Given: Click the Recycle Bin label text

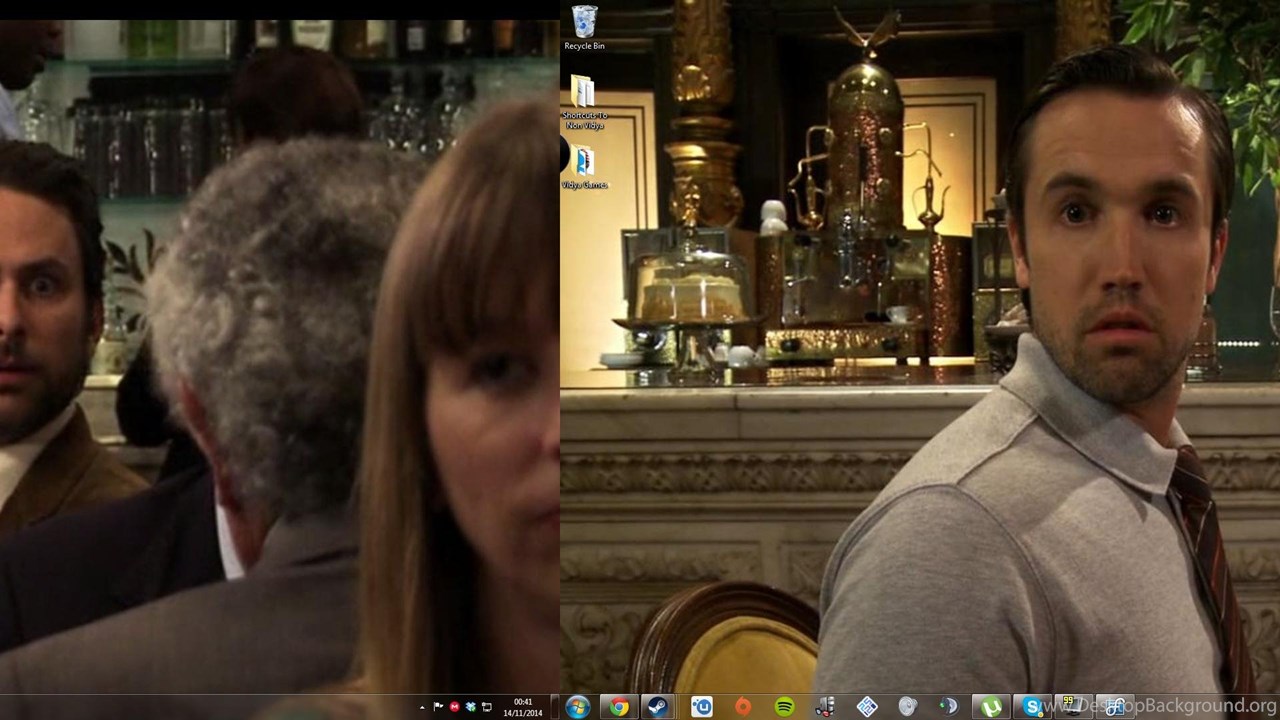Looking at the screenshot, I should click(584, 46).
